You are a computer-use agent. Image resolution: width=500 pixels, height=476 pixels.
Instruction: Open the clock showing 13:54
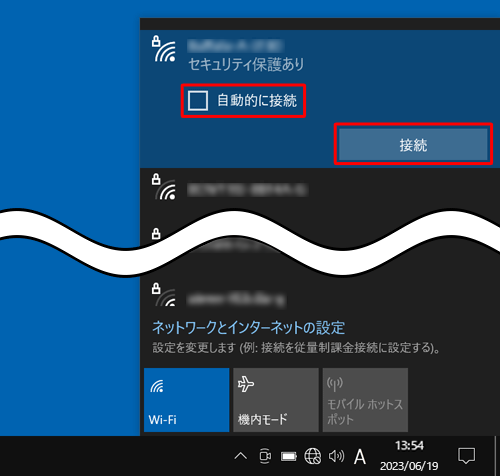409,456
